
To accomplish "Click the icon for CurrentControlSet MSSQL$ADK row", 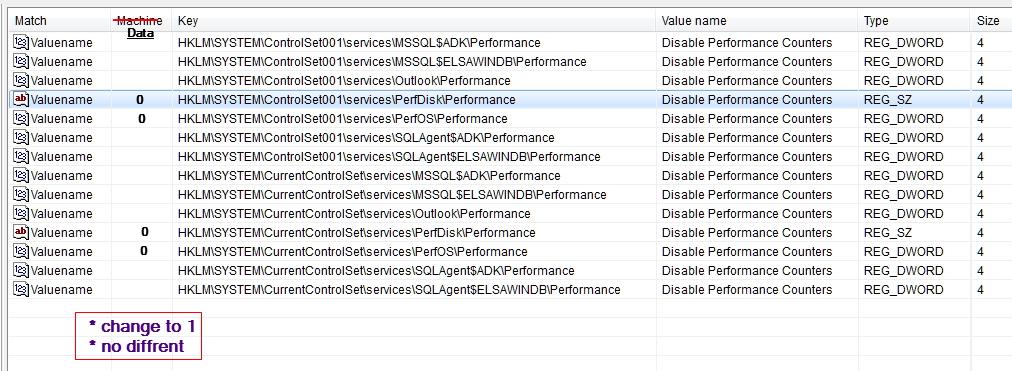I will coord(21,175).
